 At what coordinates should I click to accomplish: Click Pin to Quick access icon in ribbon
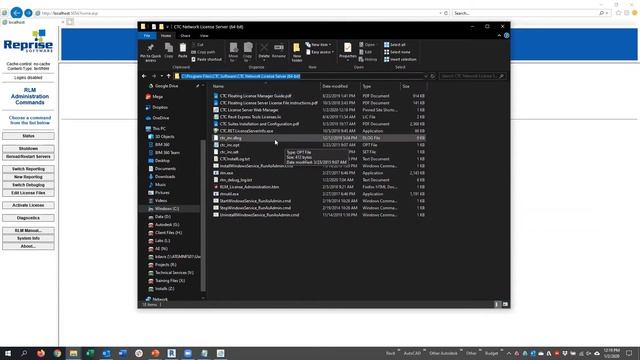[150, 48]
